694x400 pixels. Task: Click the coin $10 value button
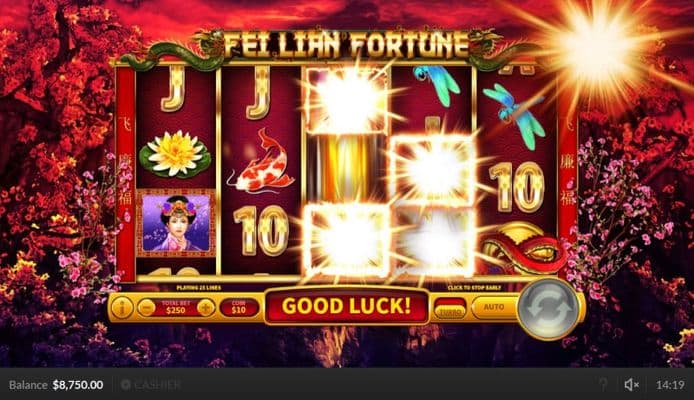(239, 307)
